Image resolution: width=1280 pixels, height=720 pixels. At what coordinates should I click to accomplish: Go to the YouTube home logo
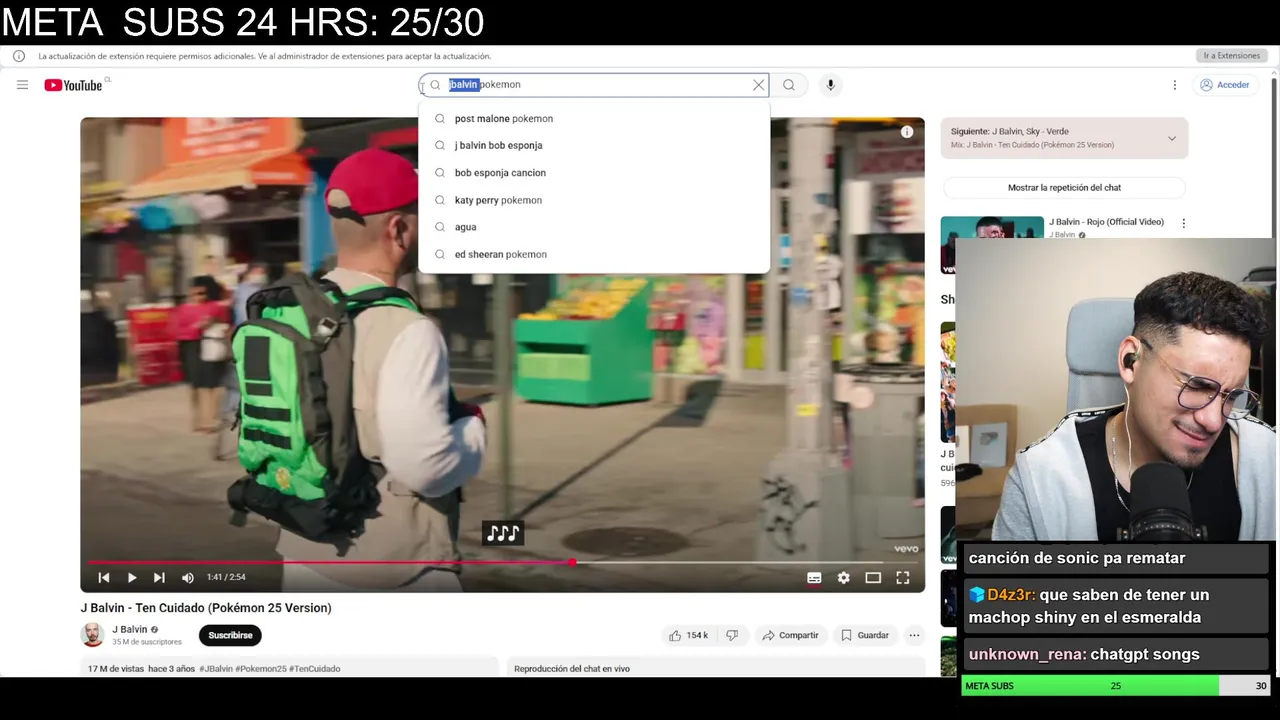(x=73, y=85)
